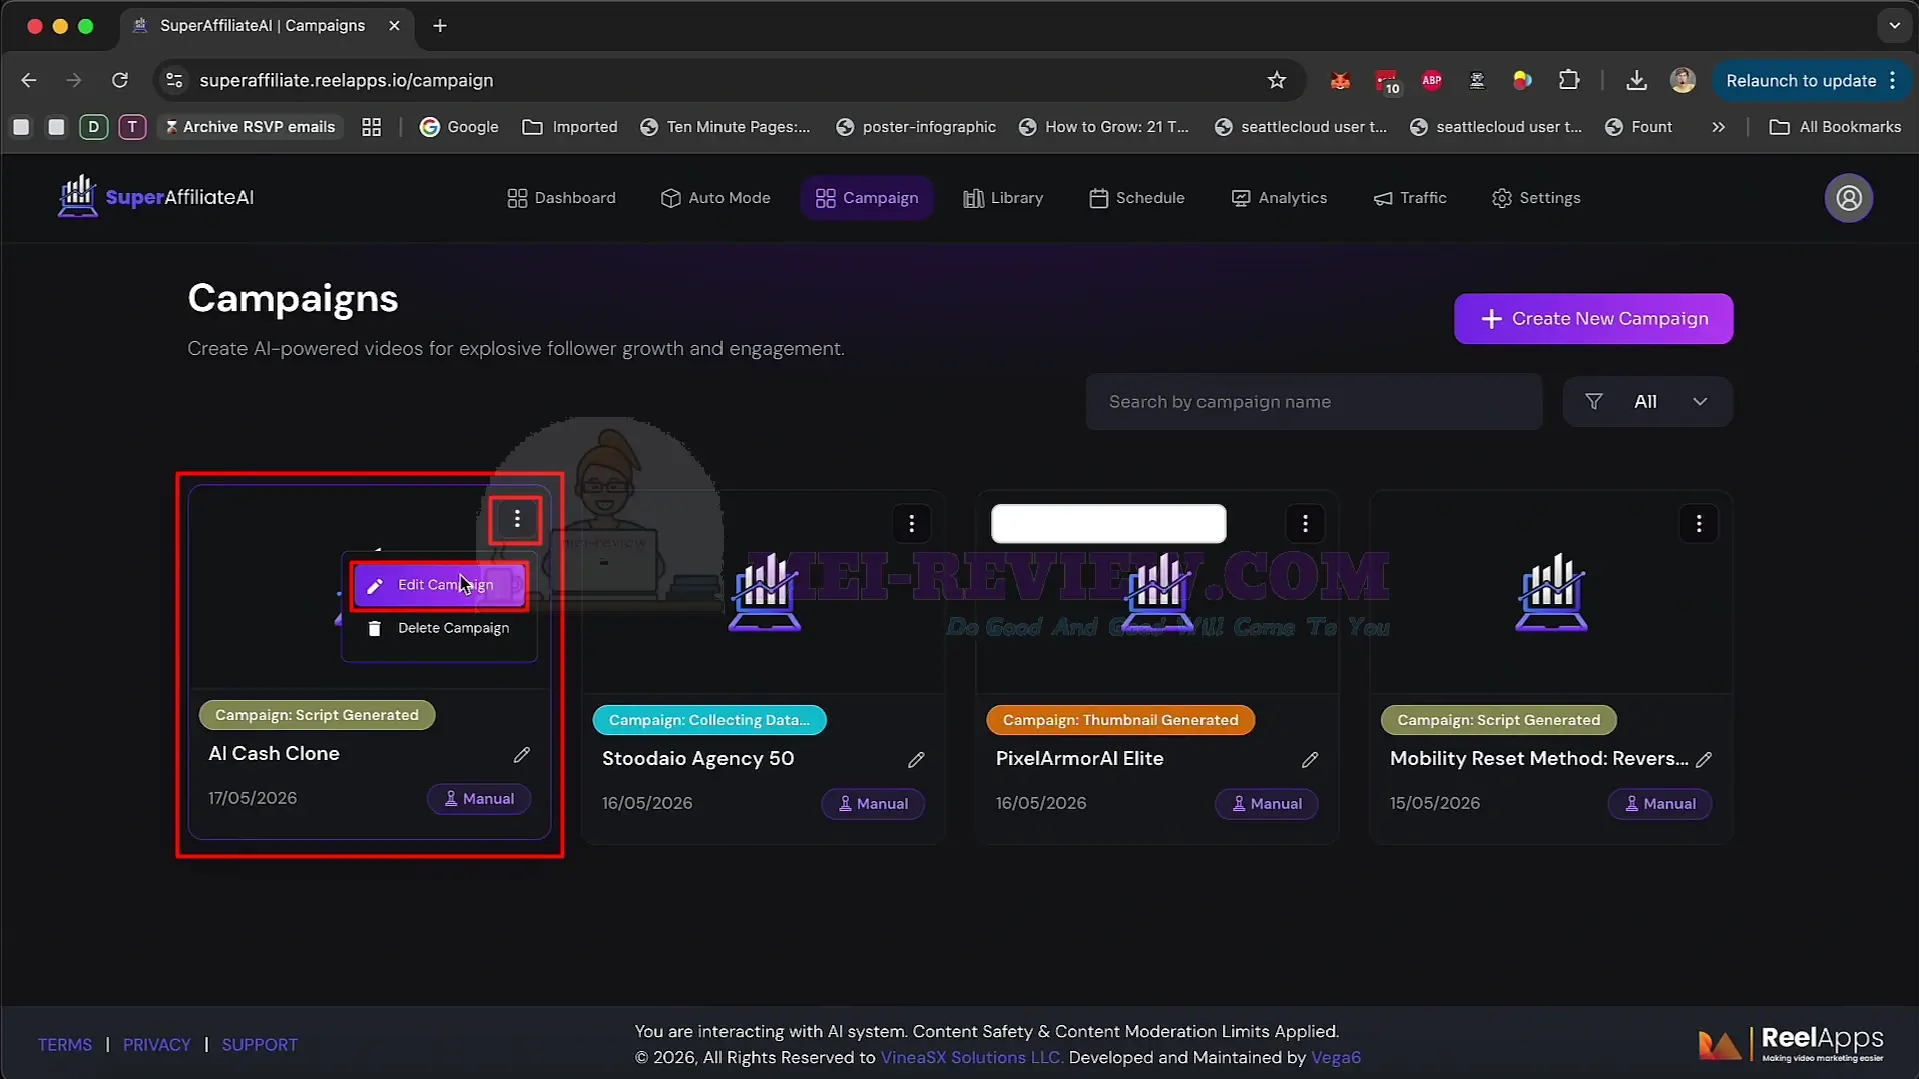
Task: Click pencil icon beside Stoodaio Agency 50
Action: pyautogui.click(x=915, y=760)
